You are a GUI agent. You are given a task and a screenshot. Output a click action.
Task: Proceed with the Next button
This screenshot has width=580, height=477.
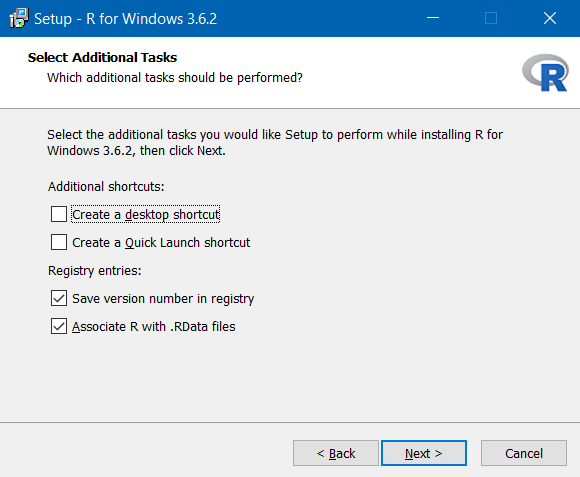(424, 453)
